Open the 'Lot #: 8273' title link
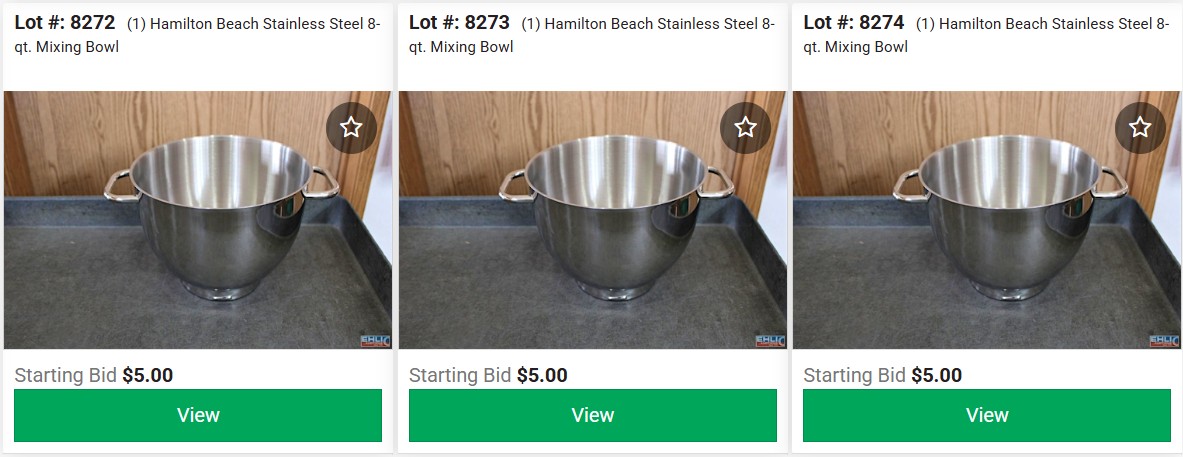This screenshot has height=457, width=1183. (x=459, y=23)
